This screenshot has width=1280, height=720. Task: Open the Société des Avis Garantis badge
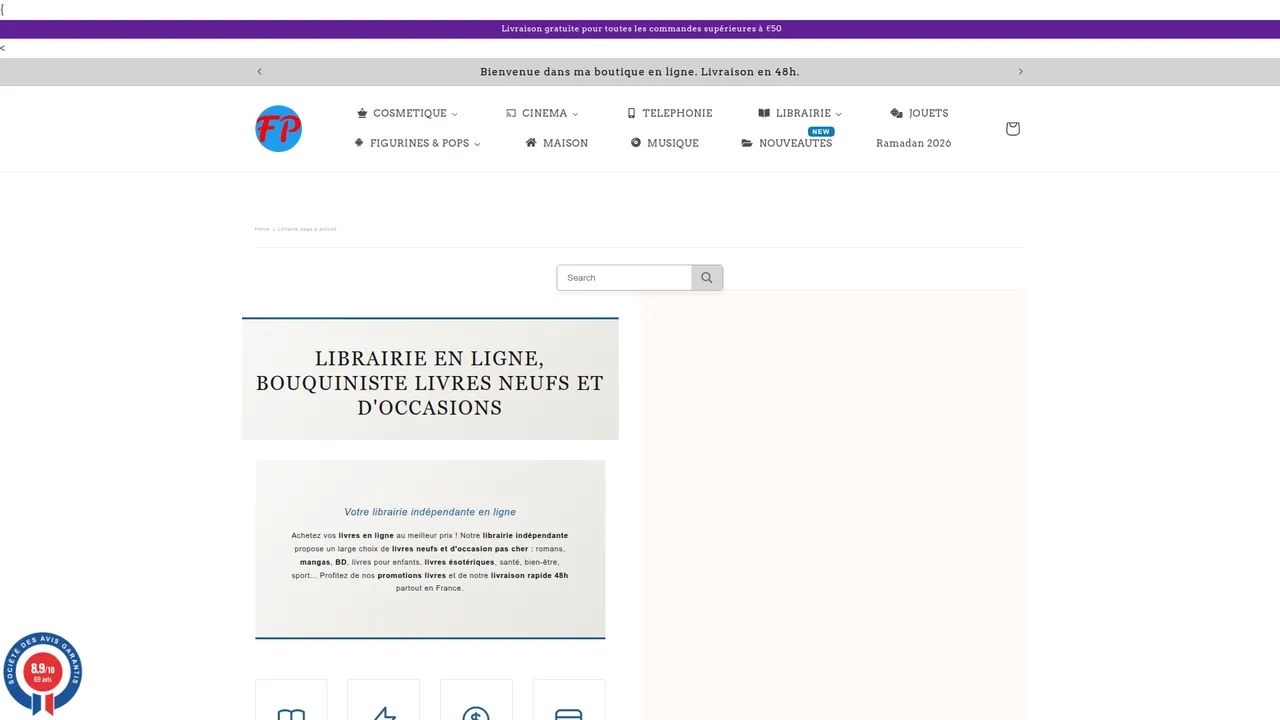(42, 673)
